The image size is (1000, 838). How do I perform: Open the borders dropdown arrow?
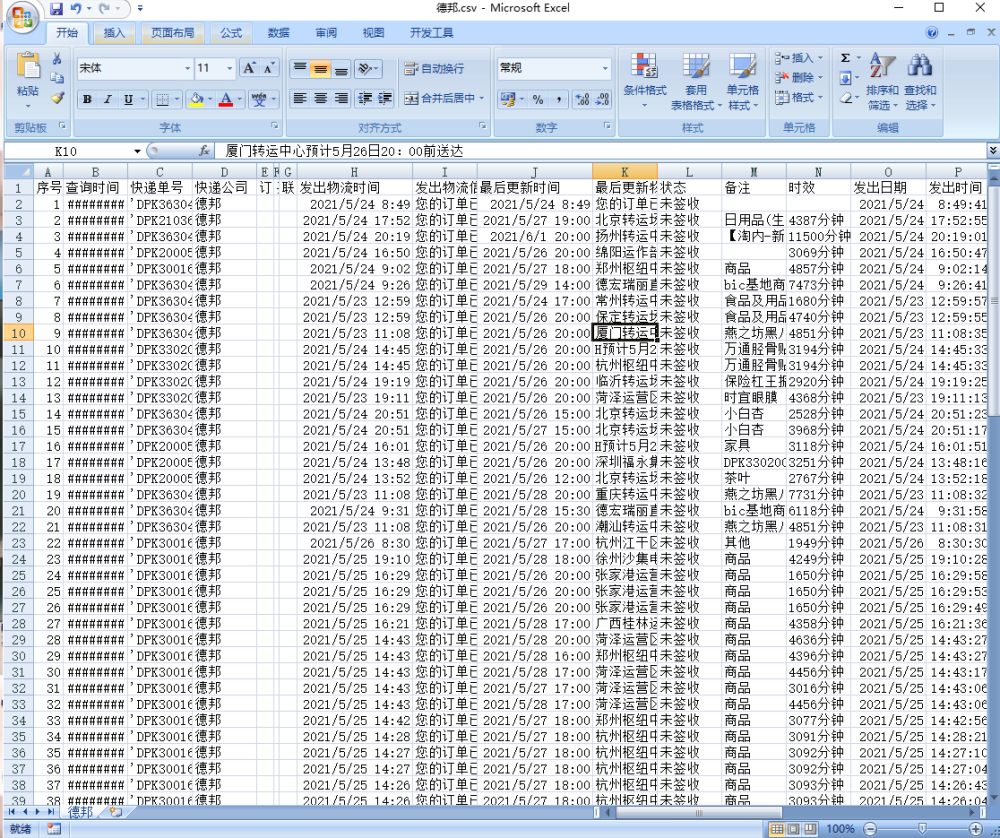tap(177, 99)
